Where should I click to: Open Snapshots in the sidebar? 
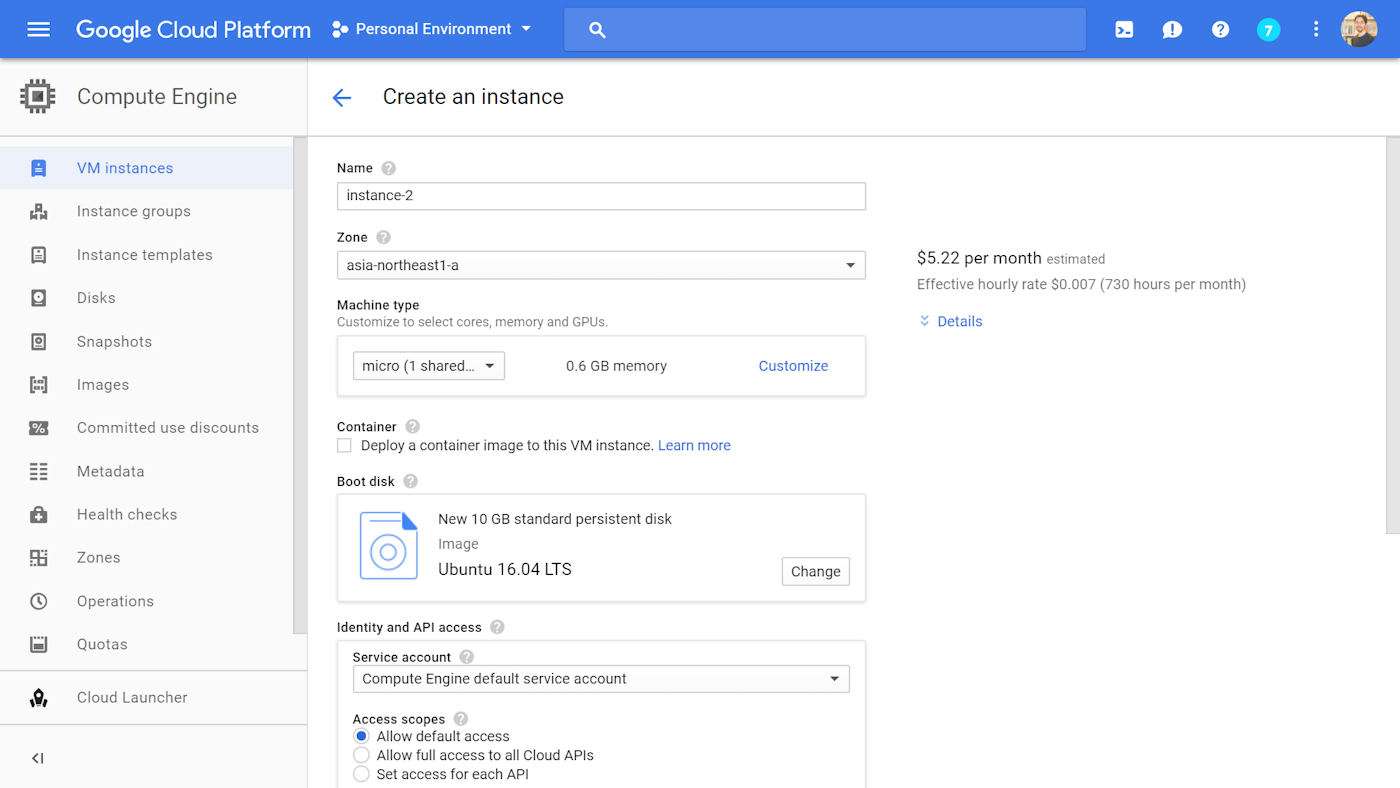point(114,341)
